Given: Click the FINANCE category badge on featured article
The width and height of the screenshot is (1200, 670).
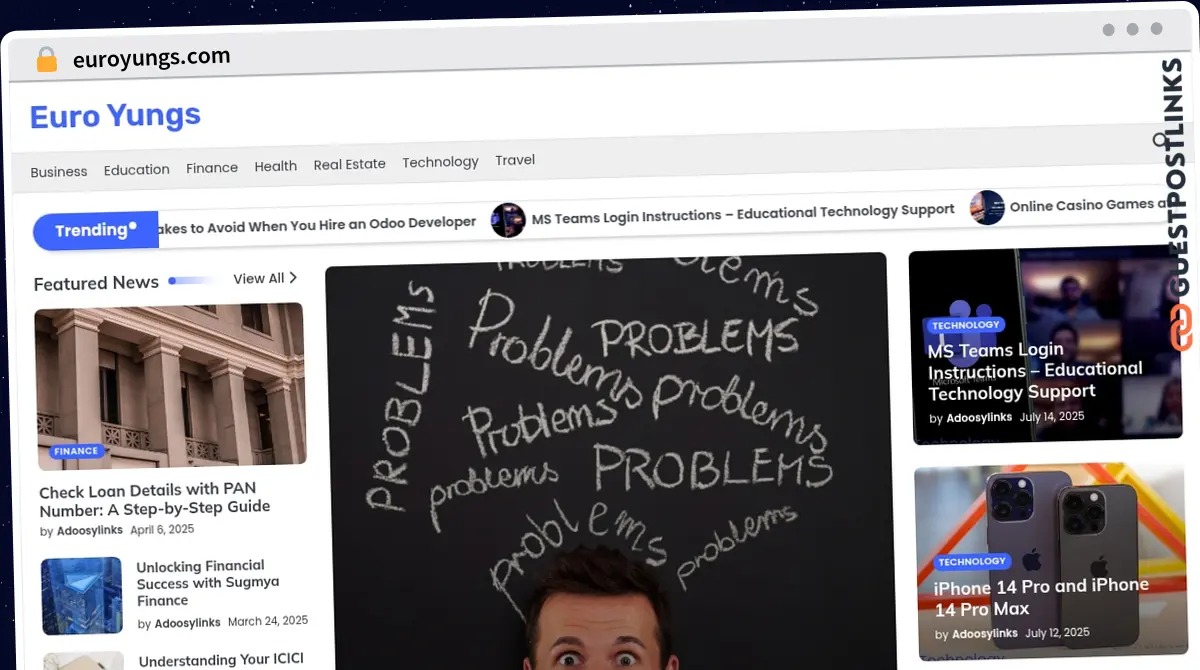Looking at the screenshot, I should click(x=75, y=451).
